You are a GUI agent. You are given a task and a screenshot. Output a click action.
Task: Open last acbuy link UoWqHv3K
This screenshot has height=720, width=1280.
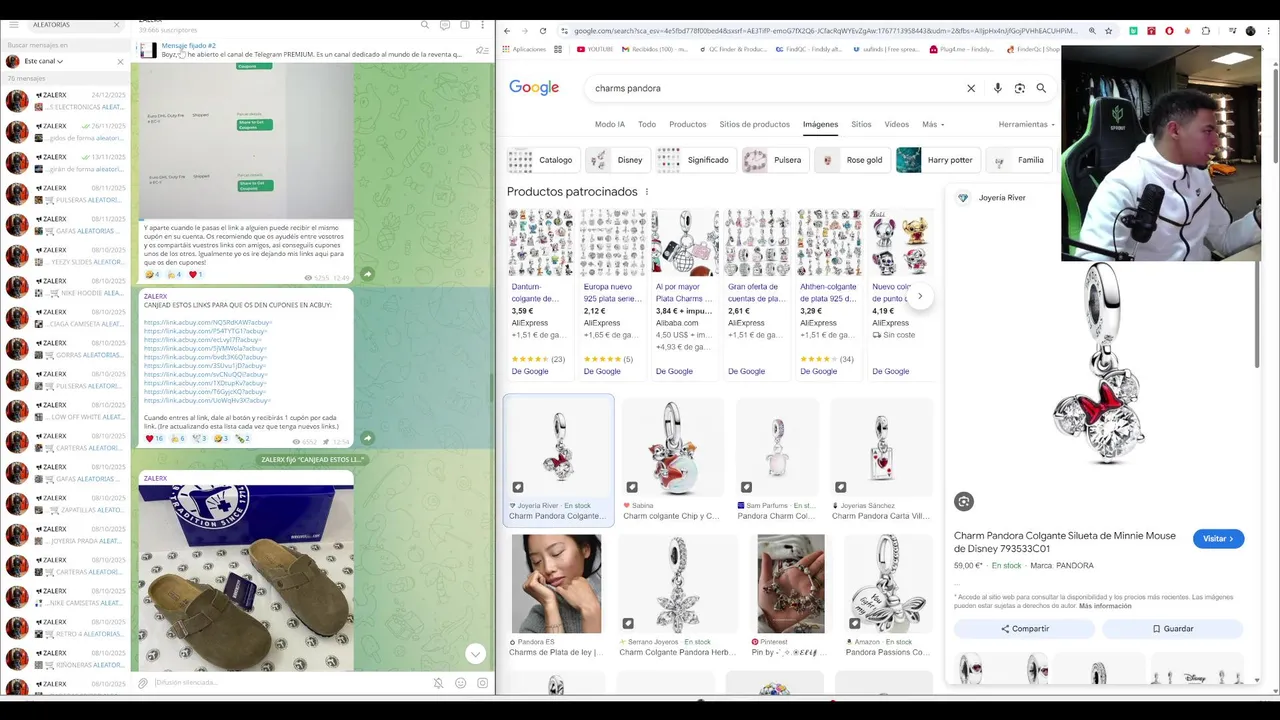pos(207,400)
